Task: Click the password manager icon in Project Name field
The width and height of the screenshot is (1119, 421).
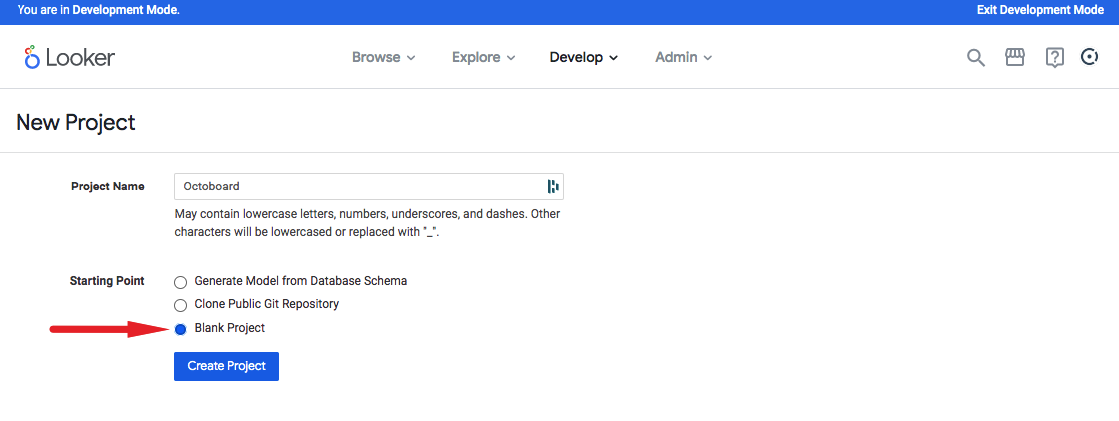Action: click(552, 186)
